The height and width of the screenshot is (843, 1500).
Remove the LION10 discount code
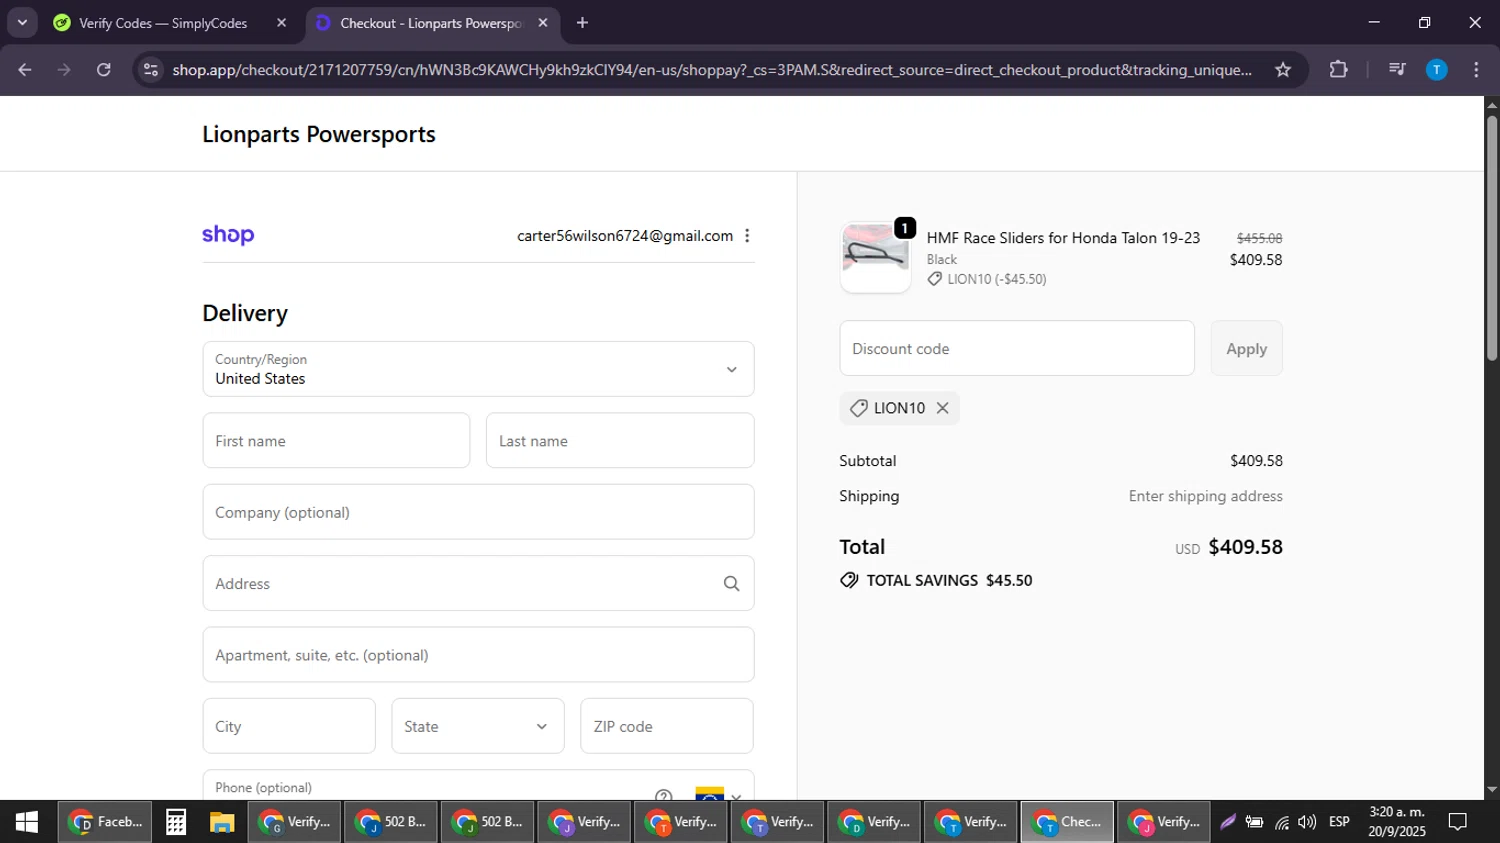click(942, 408)
